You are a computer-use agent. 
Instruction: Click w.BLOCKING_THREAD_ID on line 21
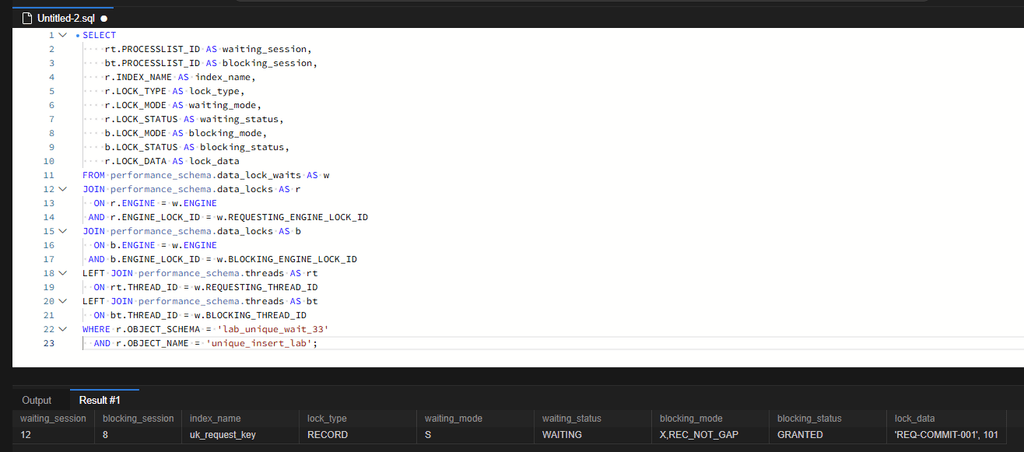[x=251, y=315]
